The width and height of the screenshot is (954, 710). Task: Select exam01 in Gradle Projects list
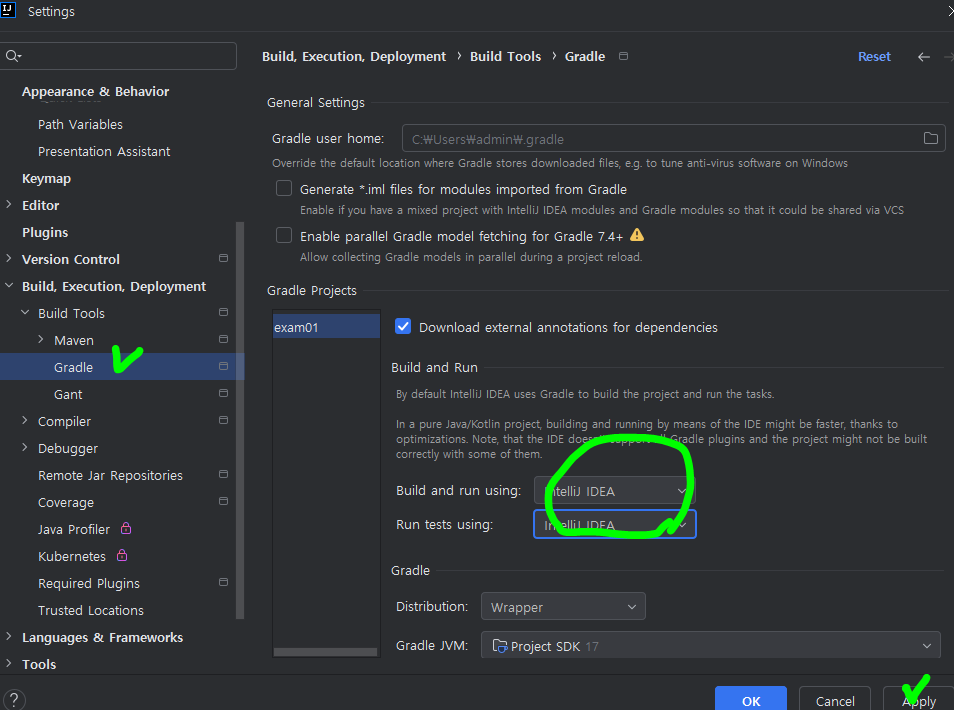(326, 326)
